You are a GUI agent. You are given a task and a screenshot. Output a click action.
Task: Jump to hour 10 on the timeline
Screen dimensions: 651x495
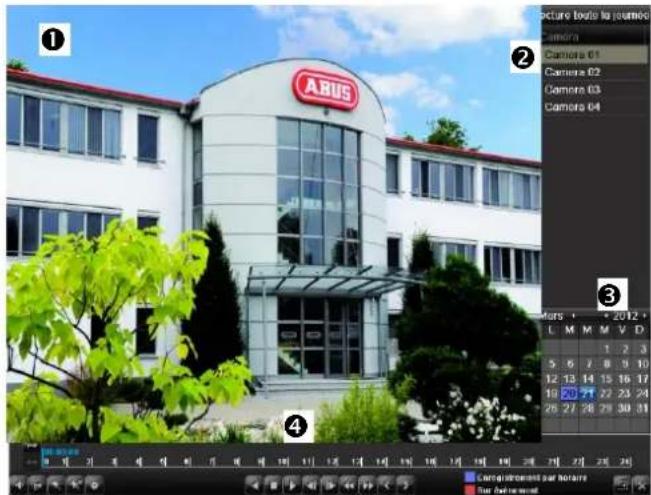283,462
